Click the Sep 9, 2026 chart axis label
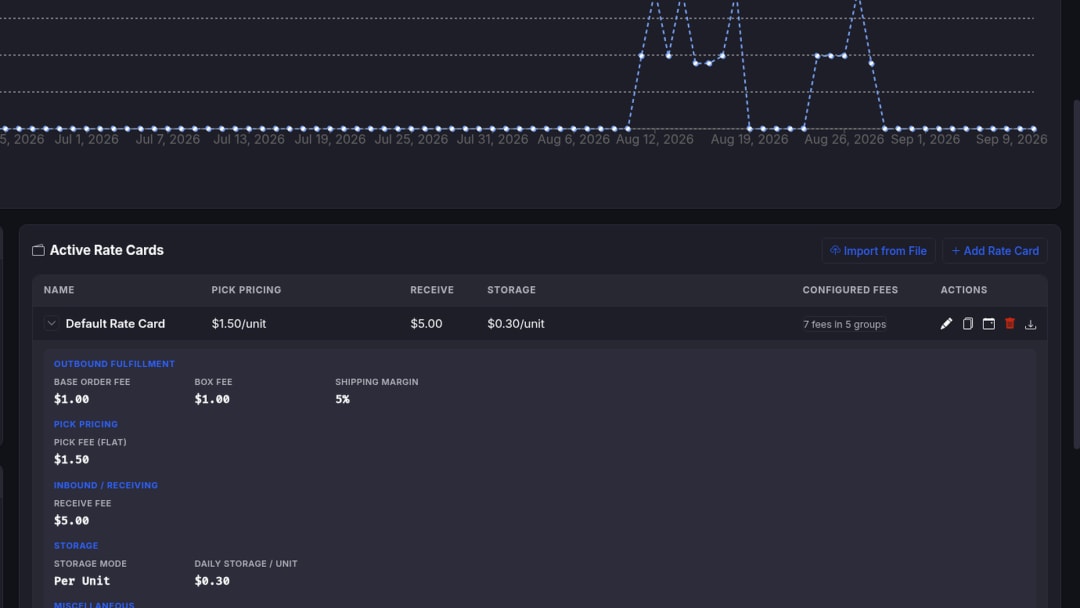Viewport: 1080px width, 608px height. 1011,139
